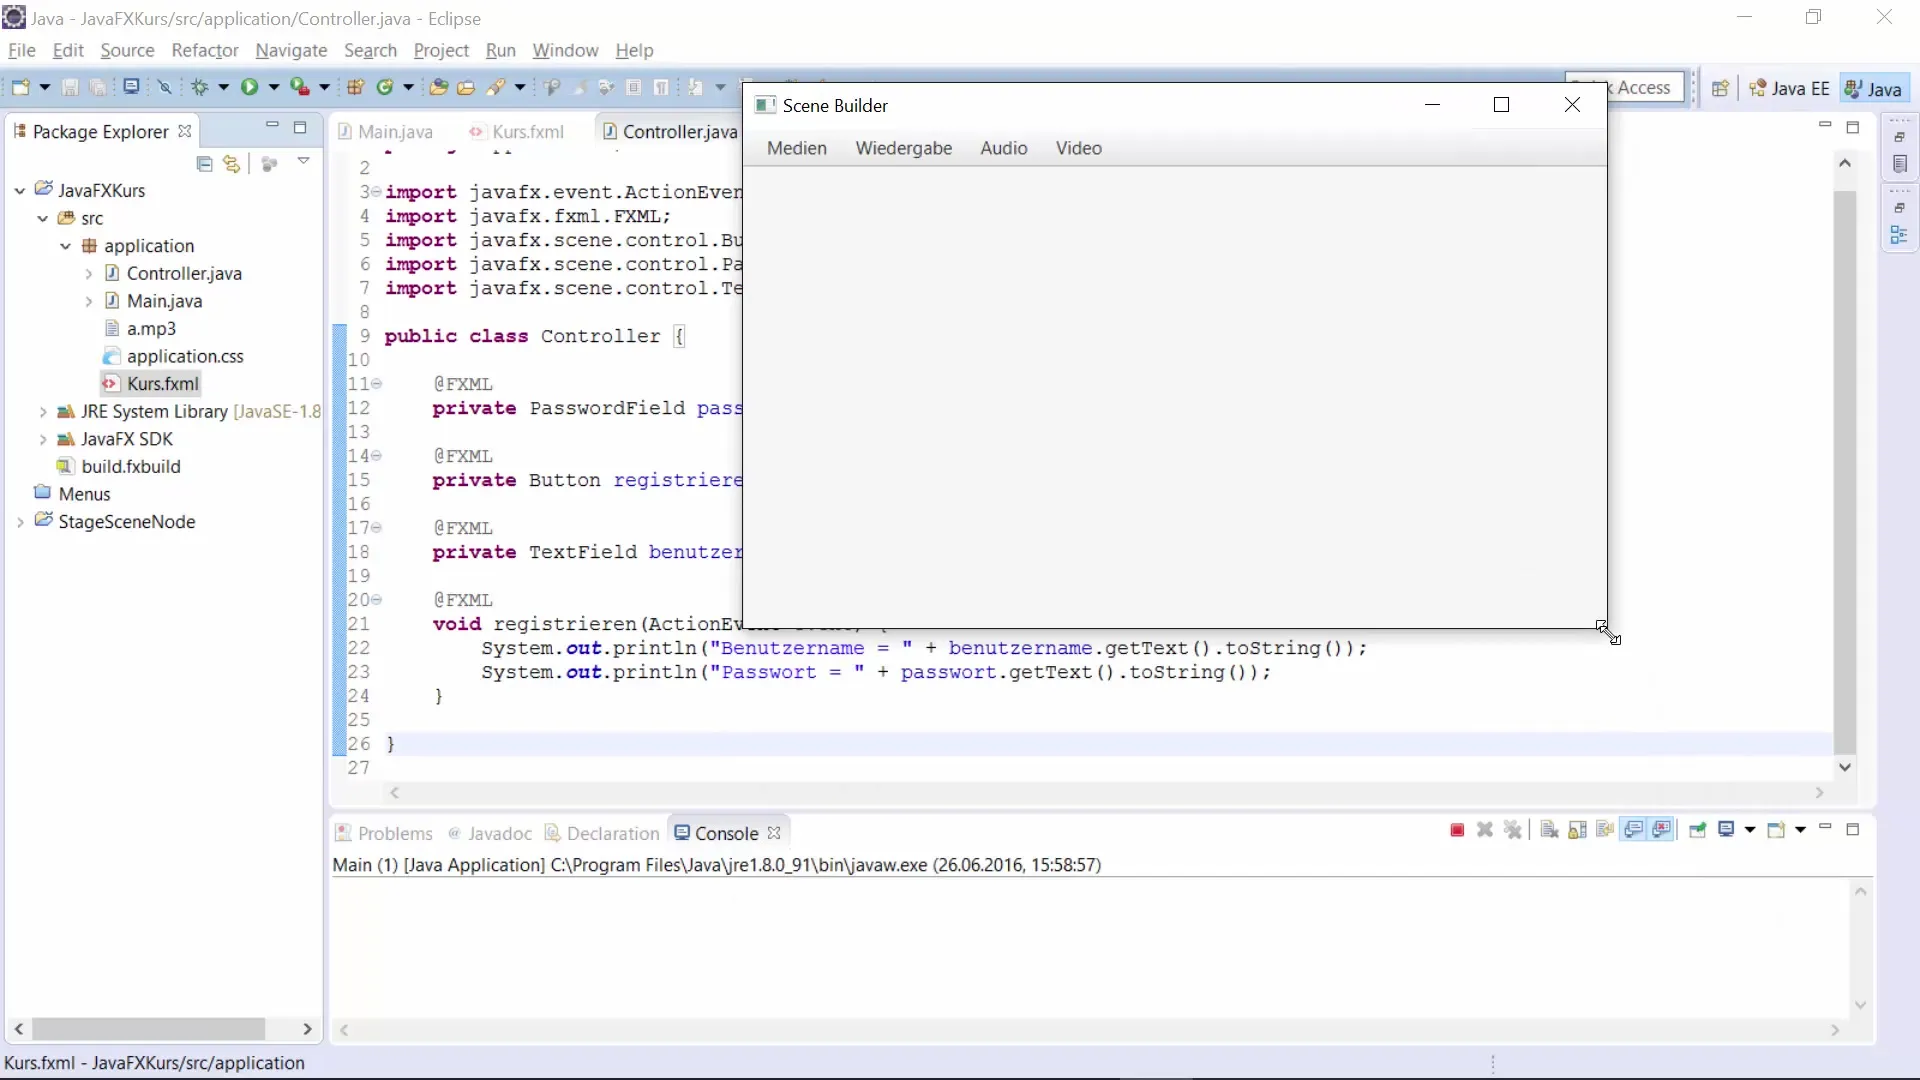Toggle Show Console on standard error
1920x1080 pixels.
(1662, 830)
